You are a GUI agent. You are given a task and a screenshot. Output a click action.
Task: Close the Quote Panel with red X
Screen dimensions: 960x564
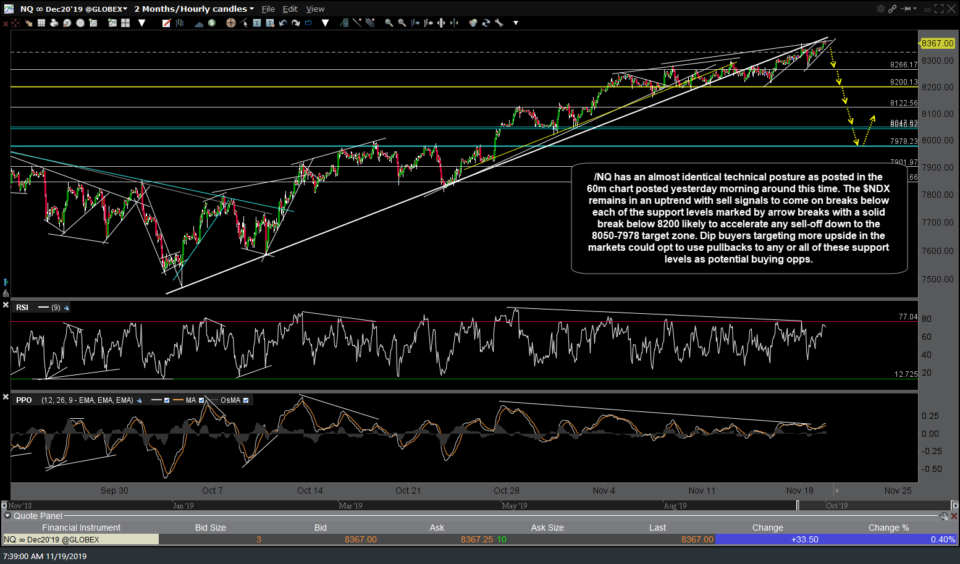point(954,516)
